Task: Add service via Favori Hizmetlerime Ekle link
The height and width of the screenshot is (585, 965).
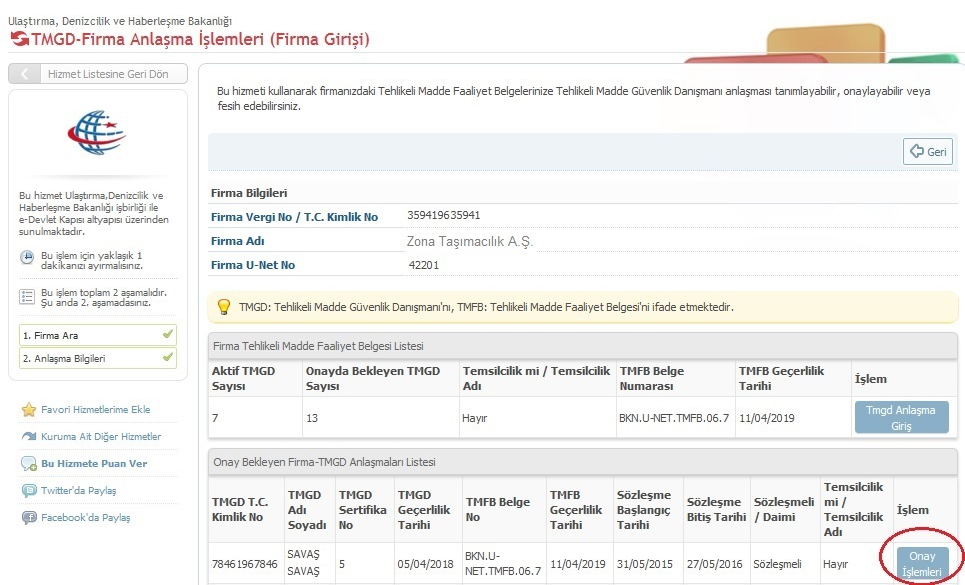Action: (95, 410)
